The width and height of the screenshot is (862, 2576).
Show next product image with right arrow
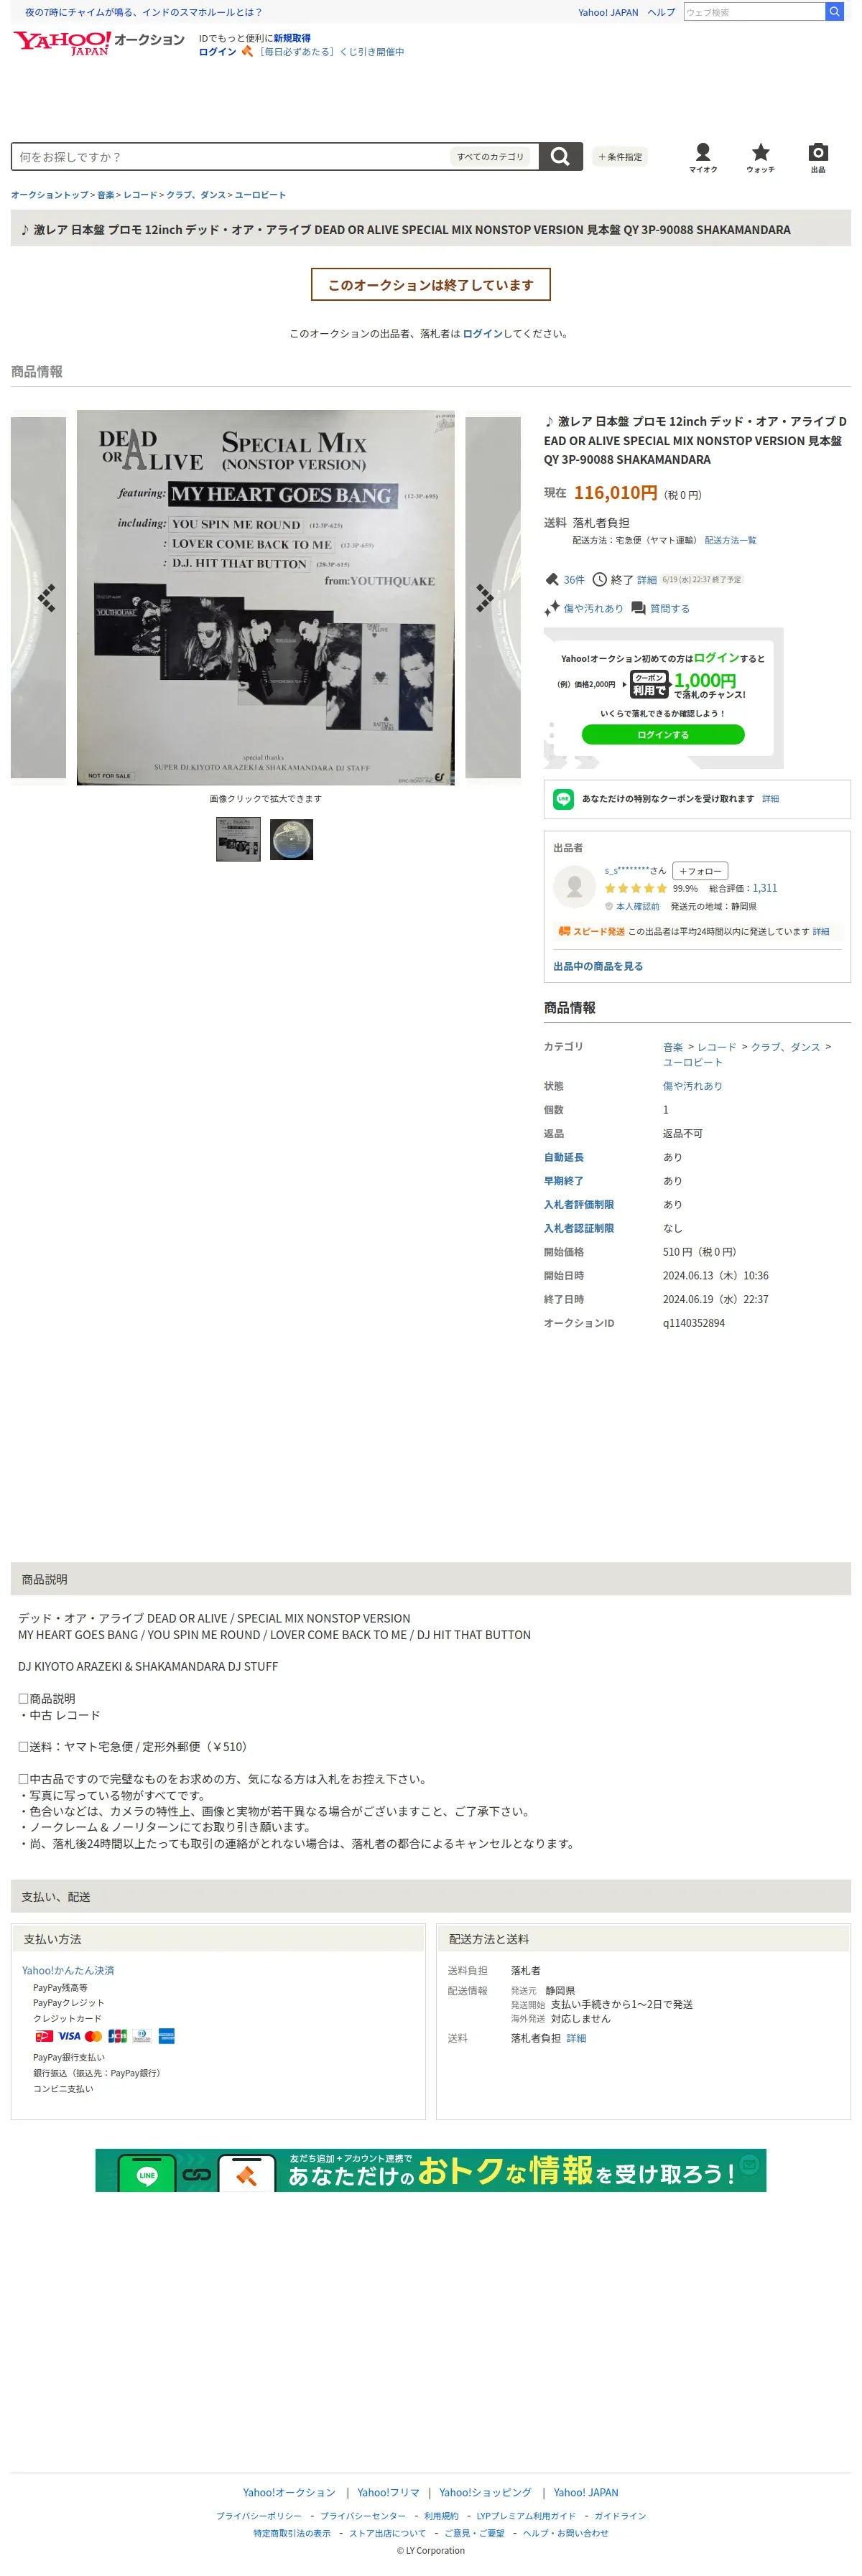point(485,597)
